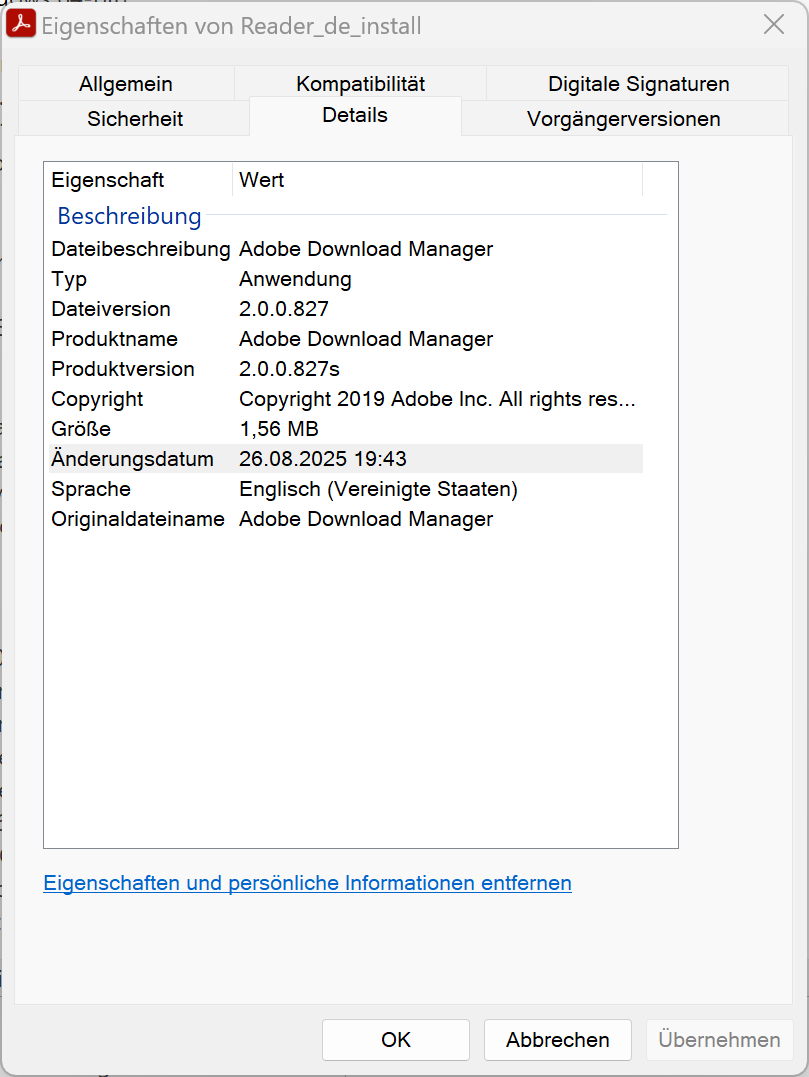Select the Dateibeschreibung property row
The image size is (809, 1077).
pos(141,249)
